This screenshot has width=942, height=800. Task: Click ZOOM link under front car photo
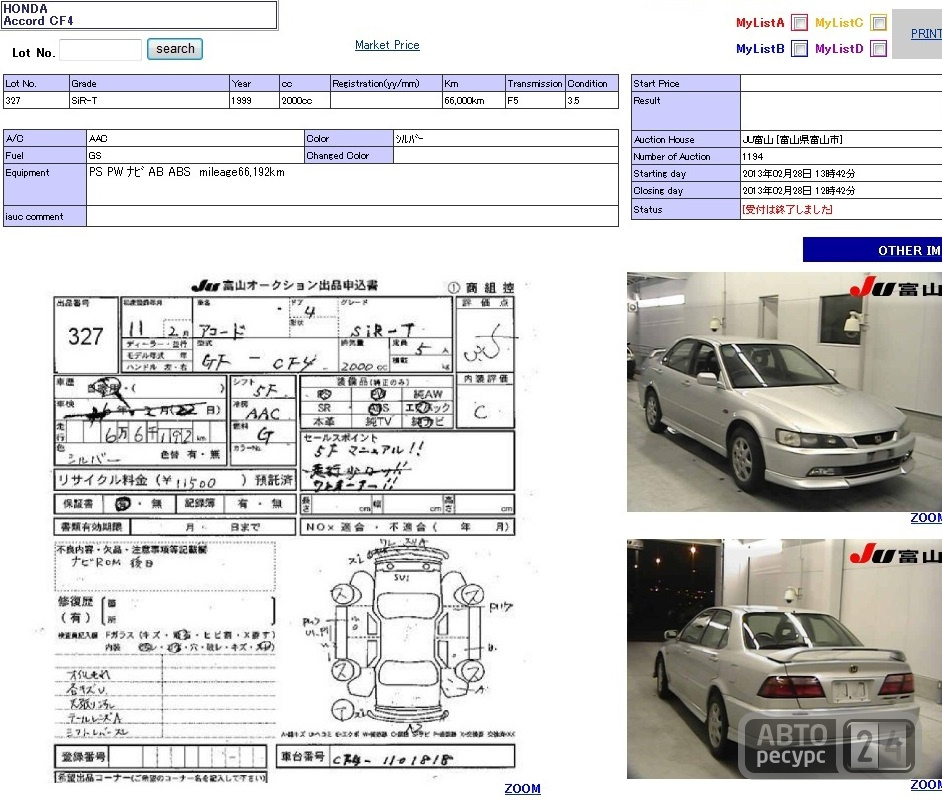point(926,518)
